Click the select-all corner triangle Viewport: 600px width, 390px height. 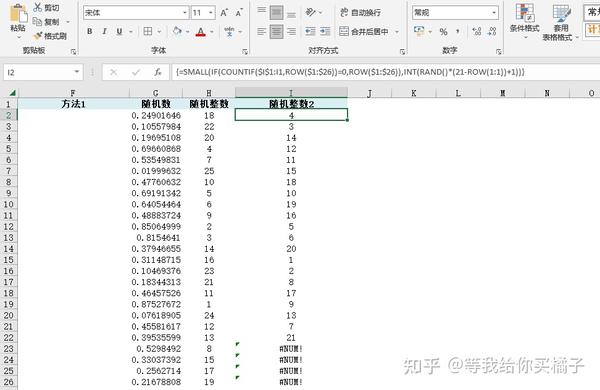12,93
